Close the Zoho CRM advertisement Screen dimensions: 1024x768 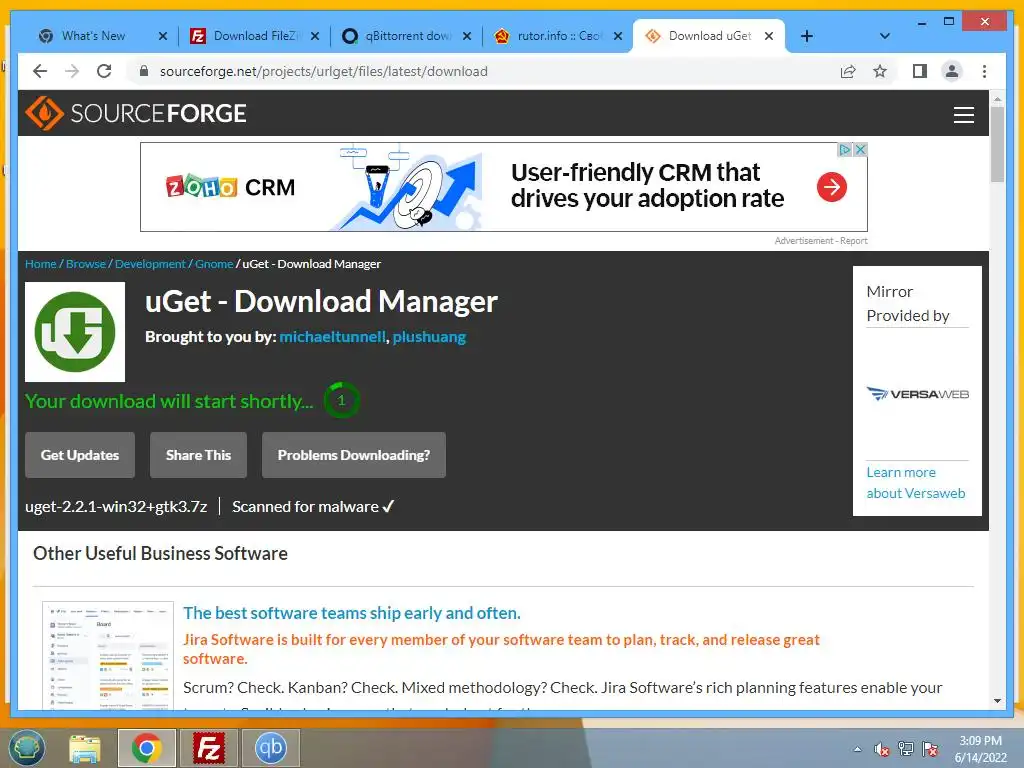[x=861, y=150]
